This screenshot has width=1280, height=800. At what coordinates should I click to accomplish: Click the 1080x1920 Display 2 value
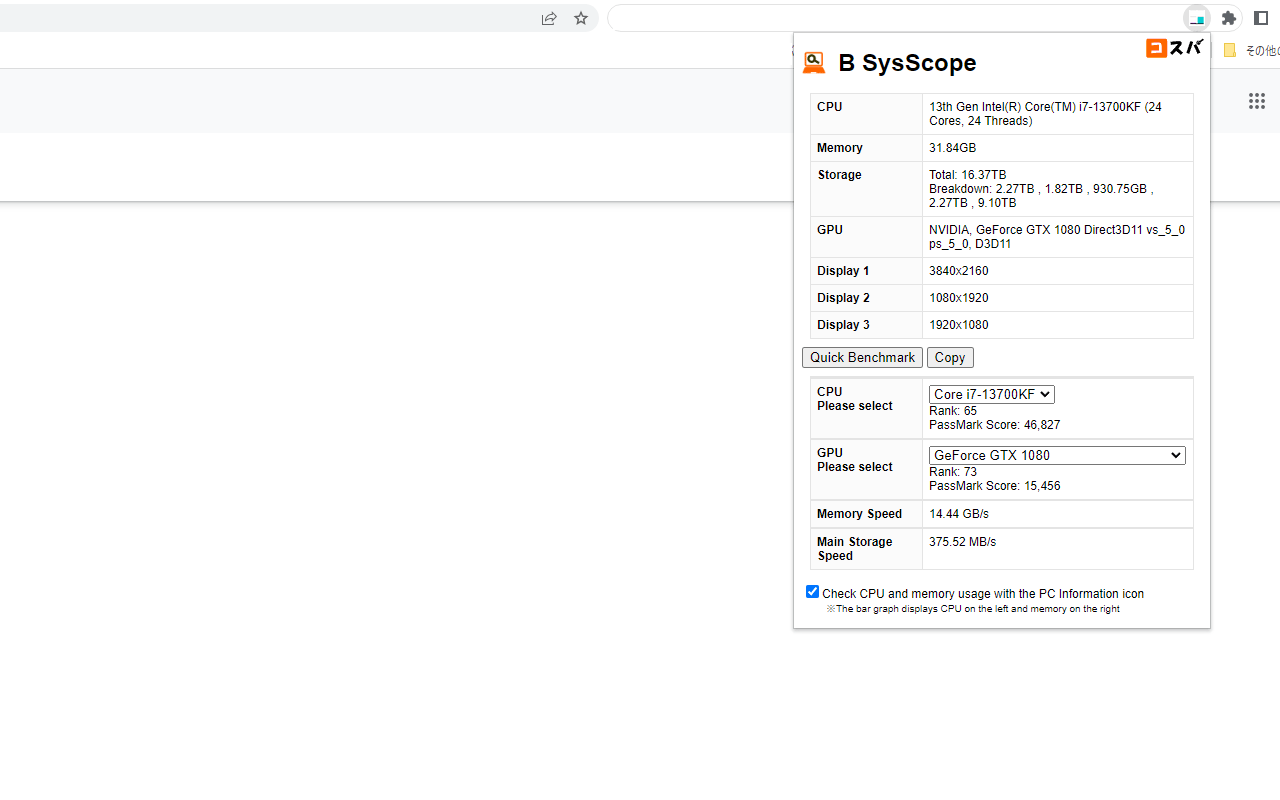pos(959,298)
